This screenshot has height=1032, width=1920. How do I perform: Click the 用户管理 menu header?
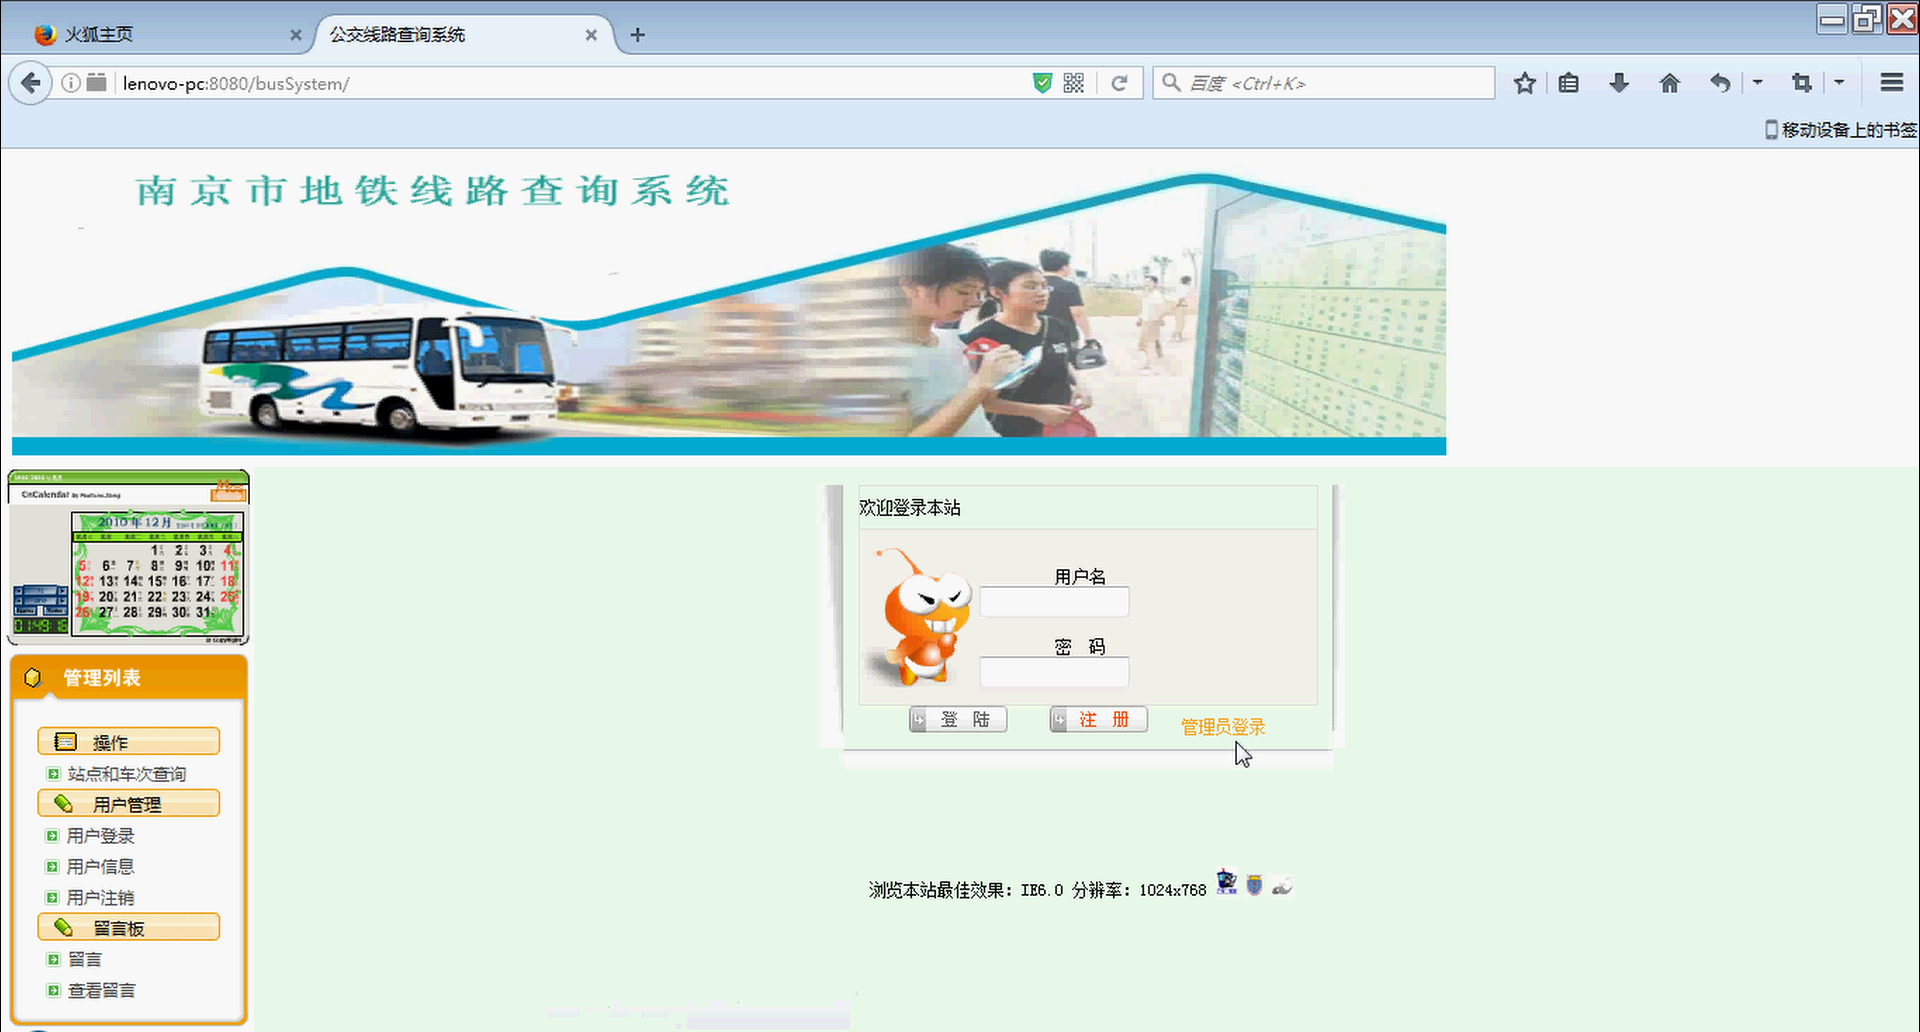point(128,804)
